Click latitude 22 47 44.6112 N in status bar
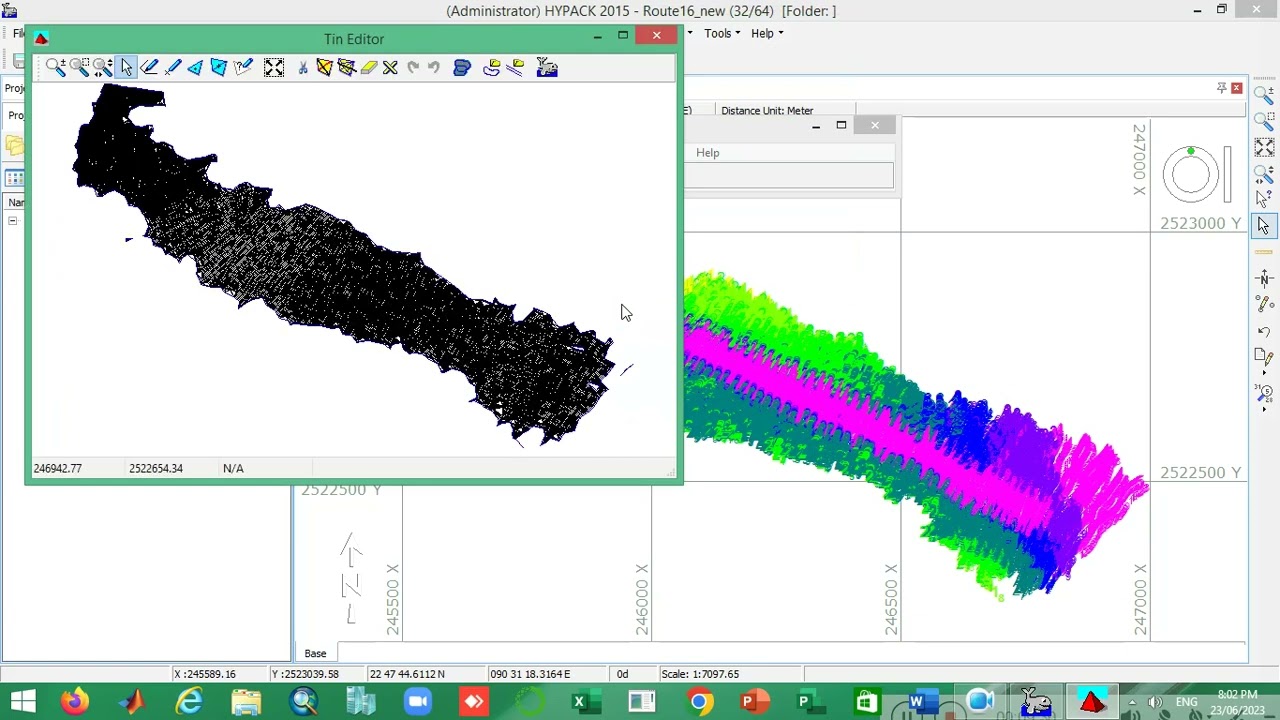This screenshot has width=1280, height=720. click(x=407, y=674)
